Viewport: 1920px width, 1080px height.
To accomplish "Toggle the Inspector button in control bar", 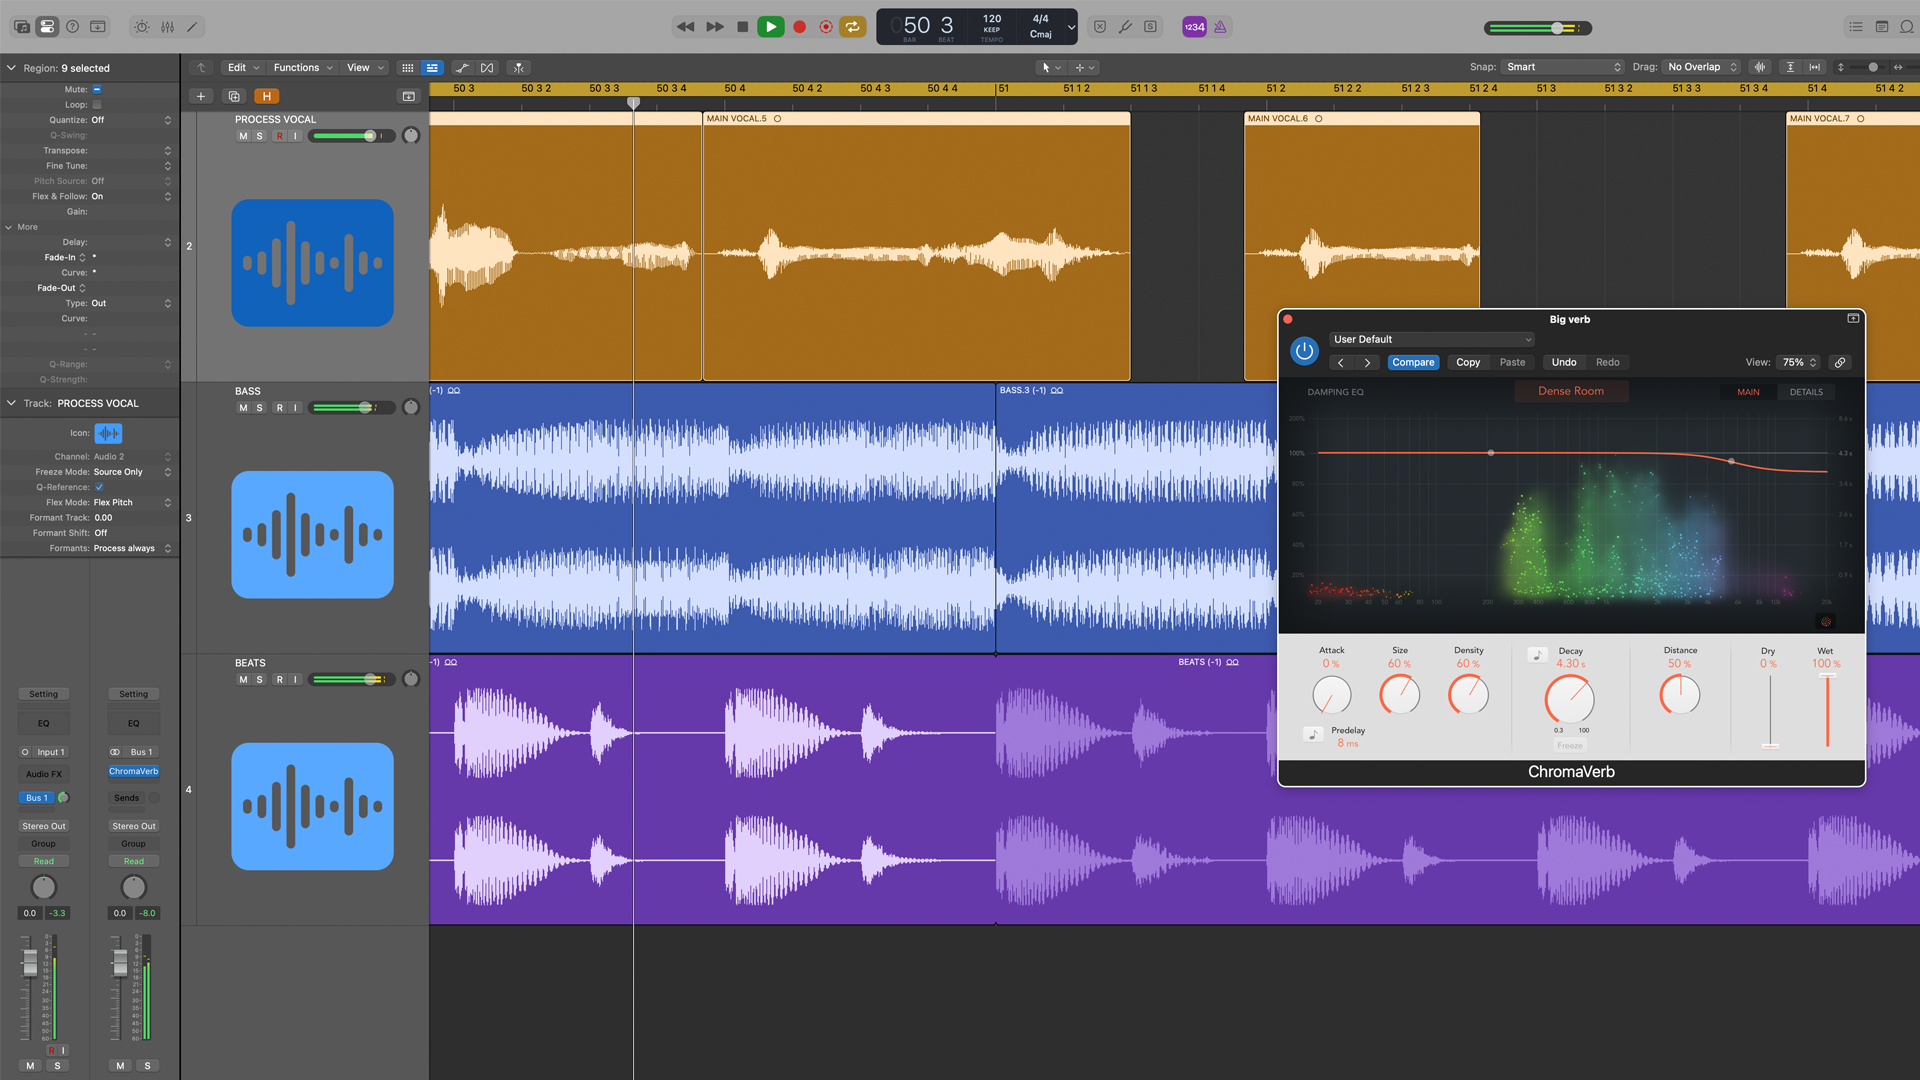I will (x=47, y=27).
